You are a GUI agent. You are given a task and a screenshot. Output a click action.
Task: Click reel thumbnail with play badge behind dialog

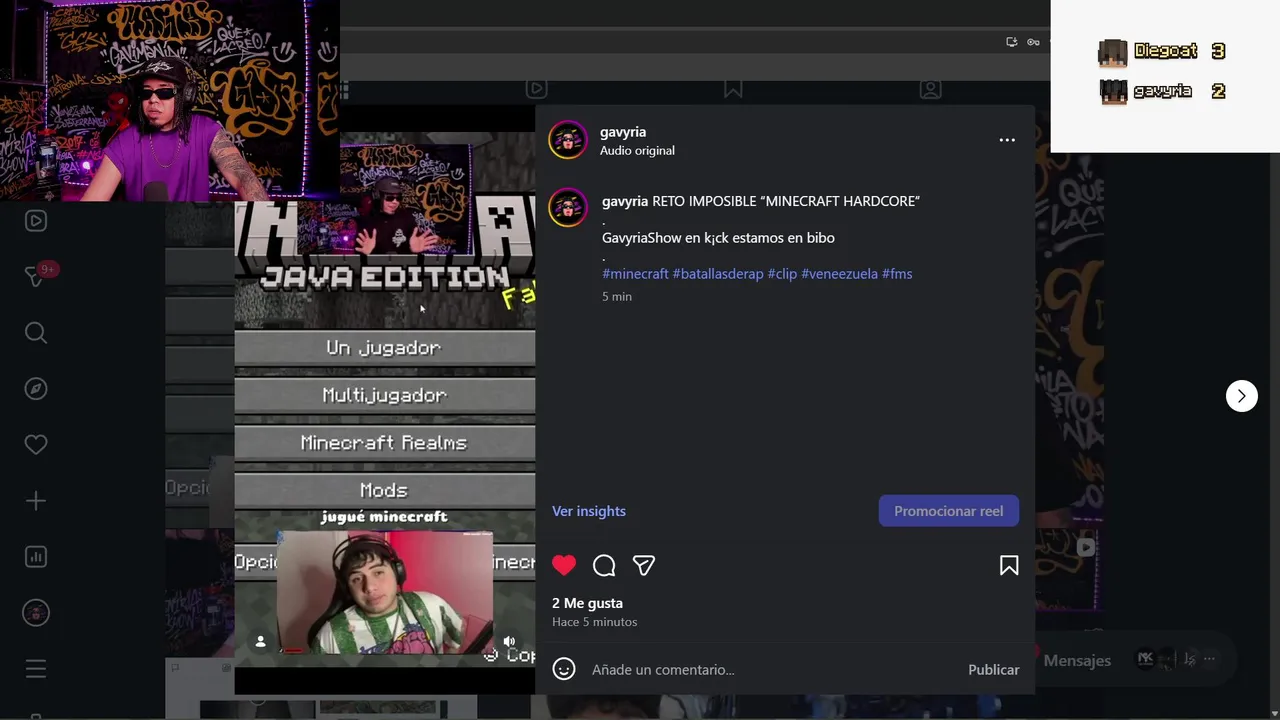point(1068,568)
